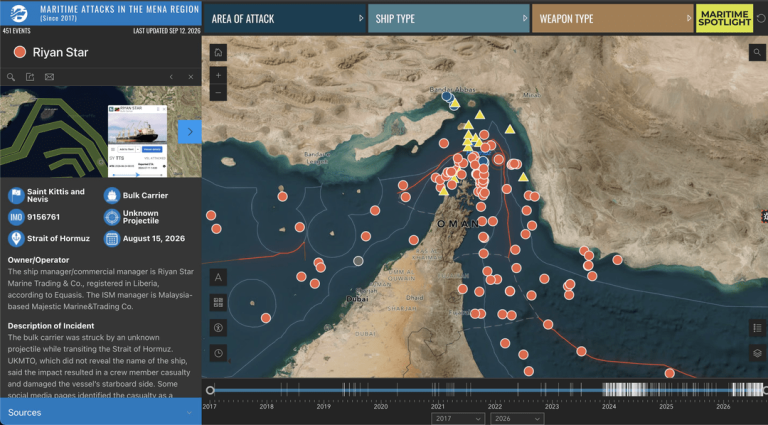Image resolution: width=768 pixels, height=425 pixels.
Task: Zoom out using the minus button
Action: click(218, 93)
